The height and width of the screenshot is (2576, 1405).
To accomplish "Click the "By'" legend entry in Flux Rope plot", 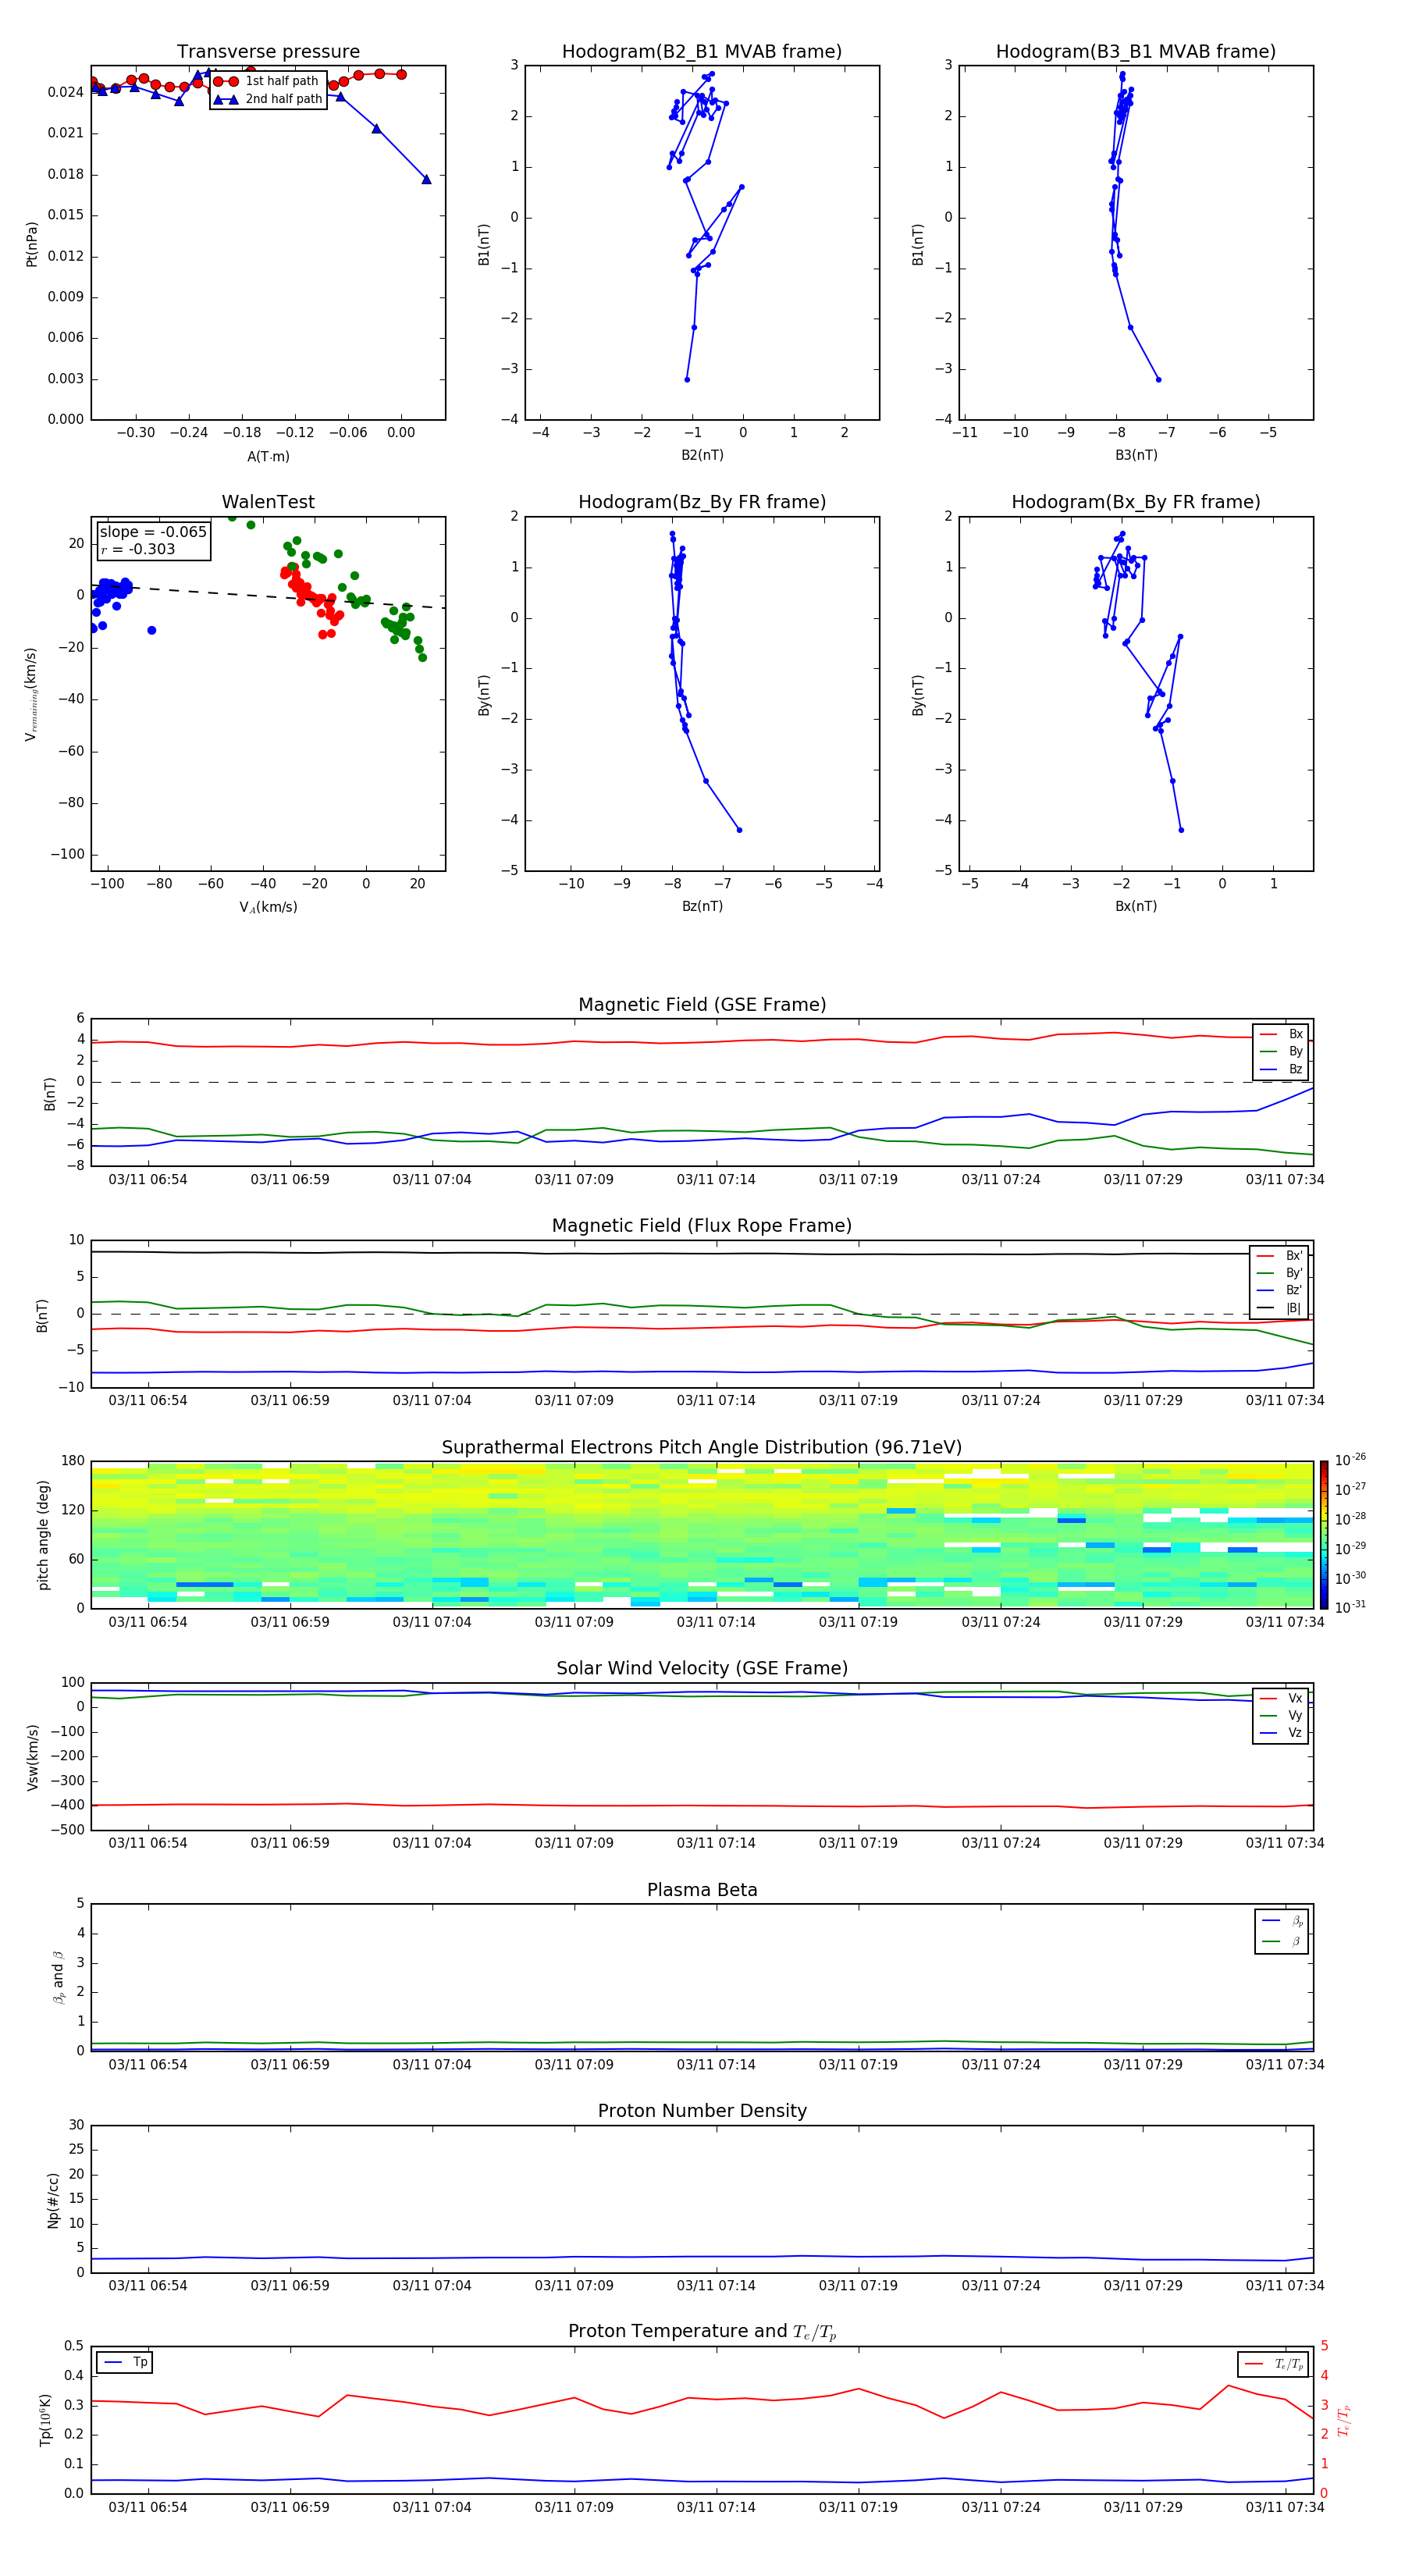I will pyautogui.click(x=1279, y=1273).
